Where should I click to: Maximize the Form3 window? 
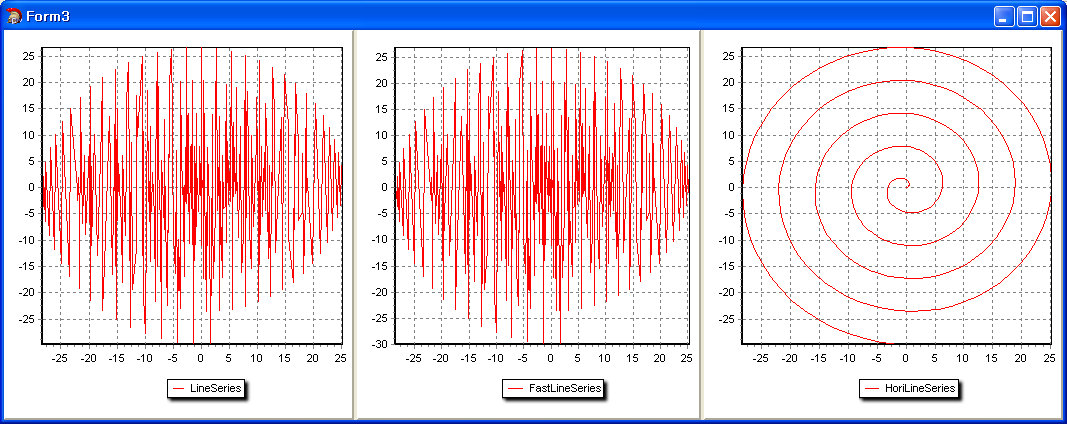(x=1027, y=16)
